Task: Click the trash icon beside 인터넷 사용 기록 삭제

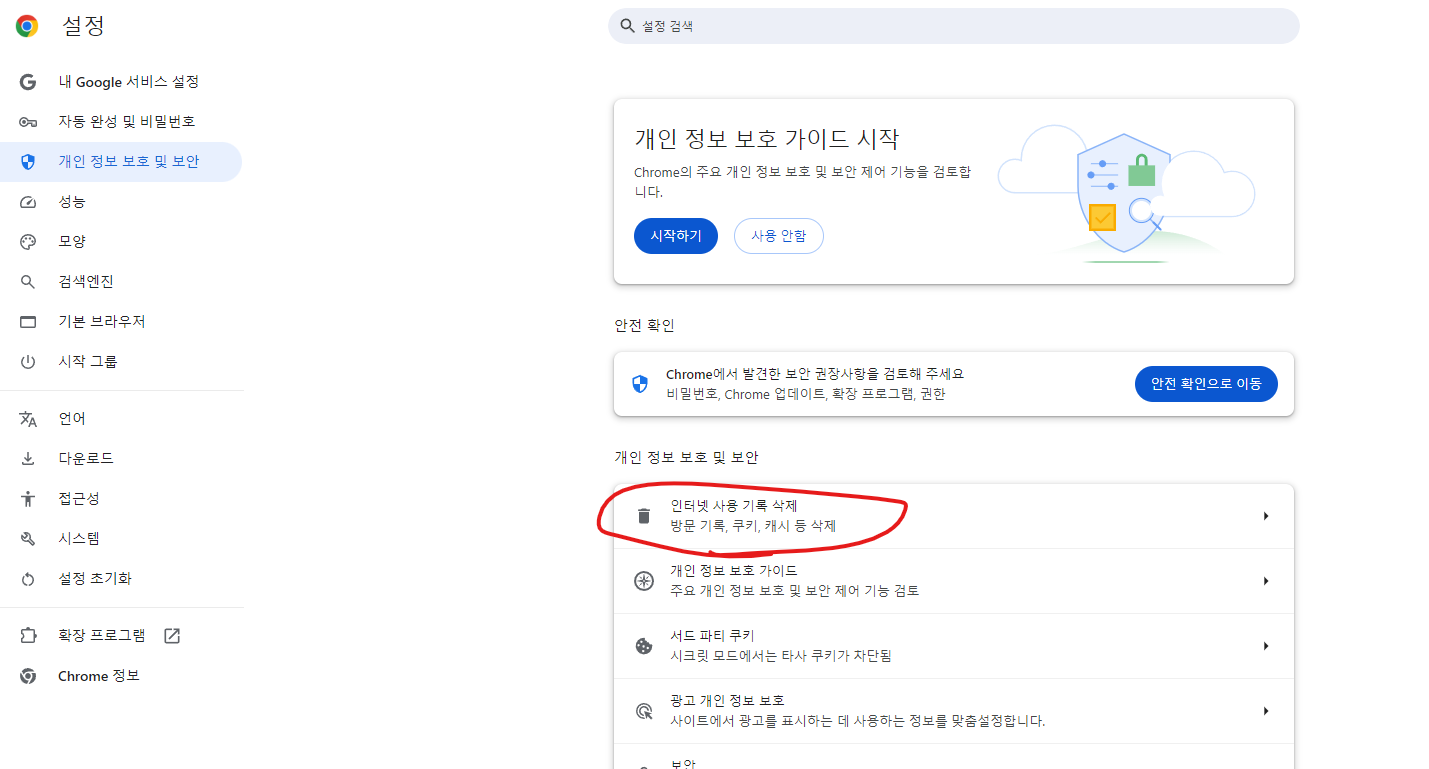Action: [643, 516]
